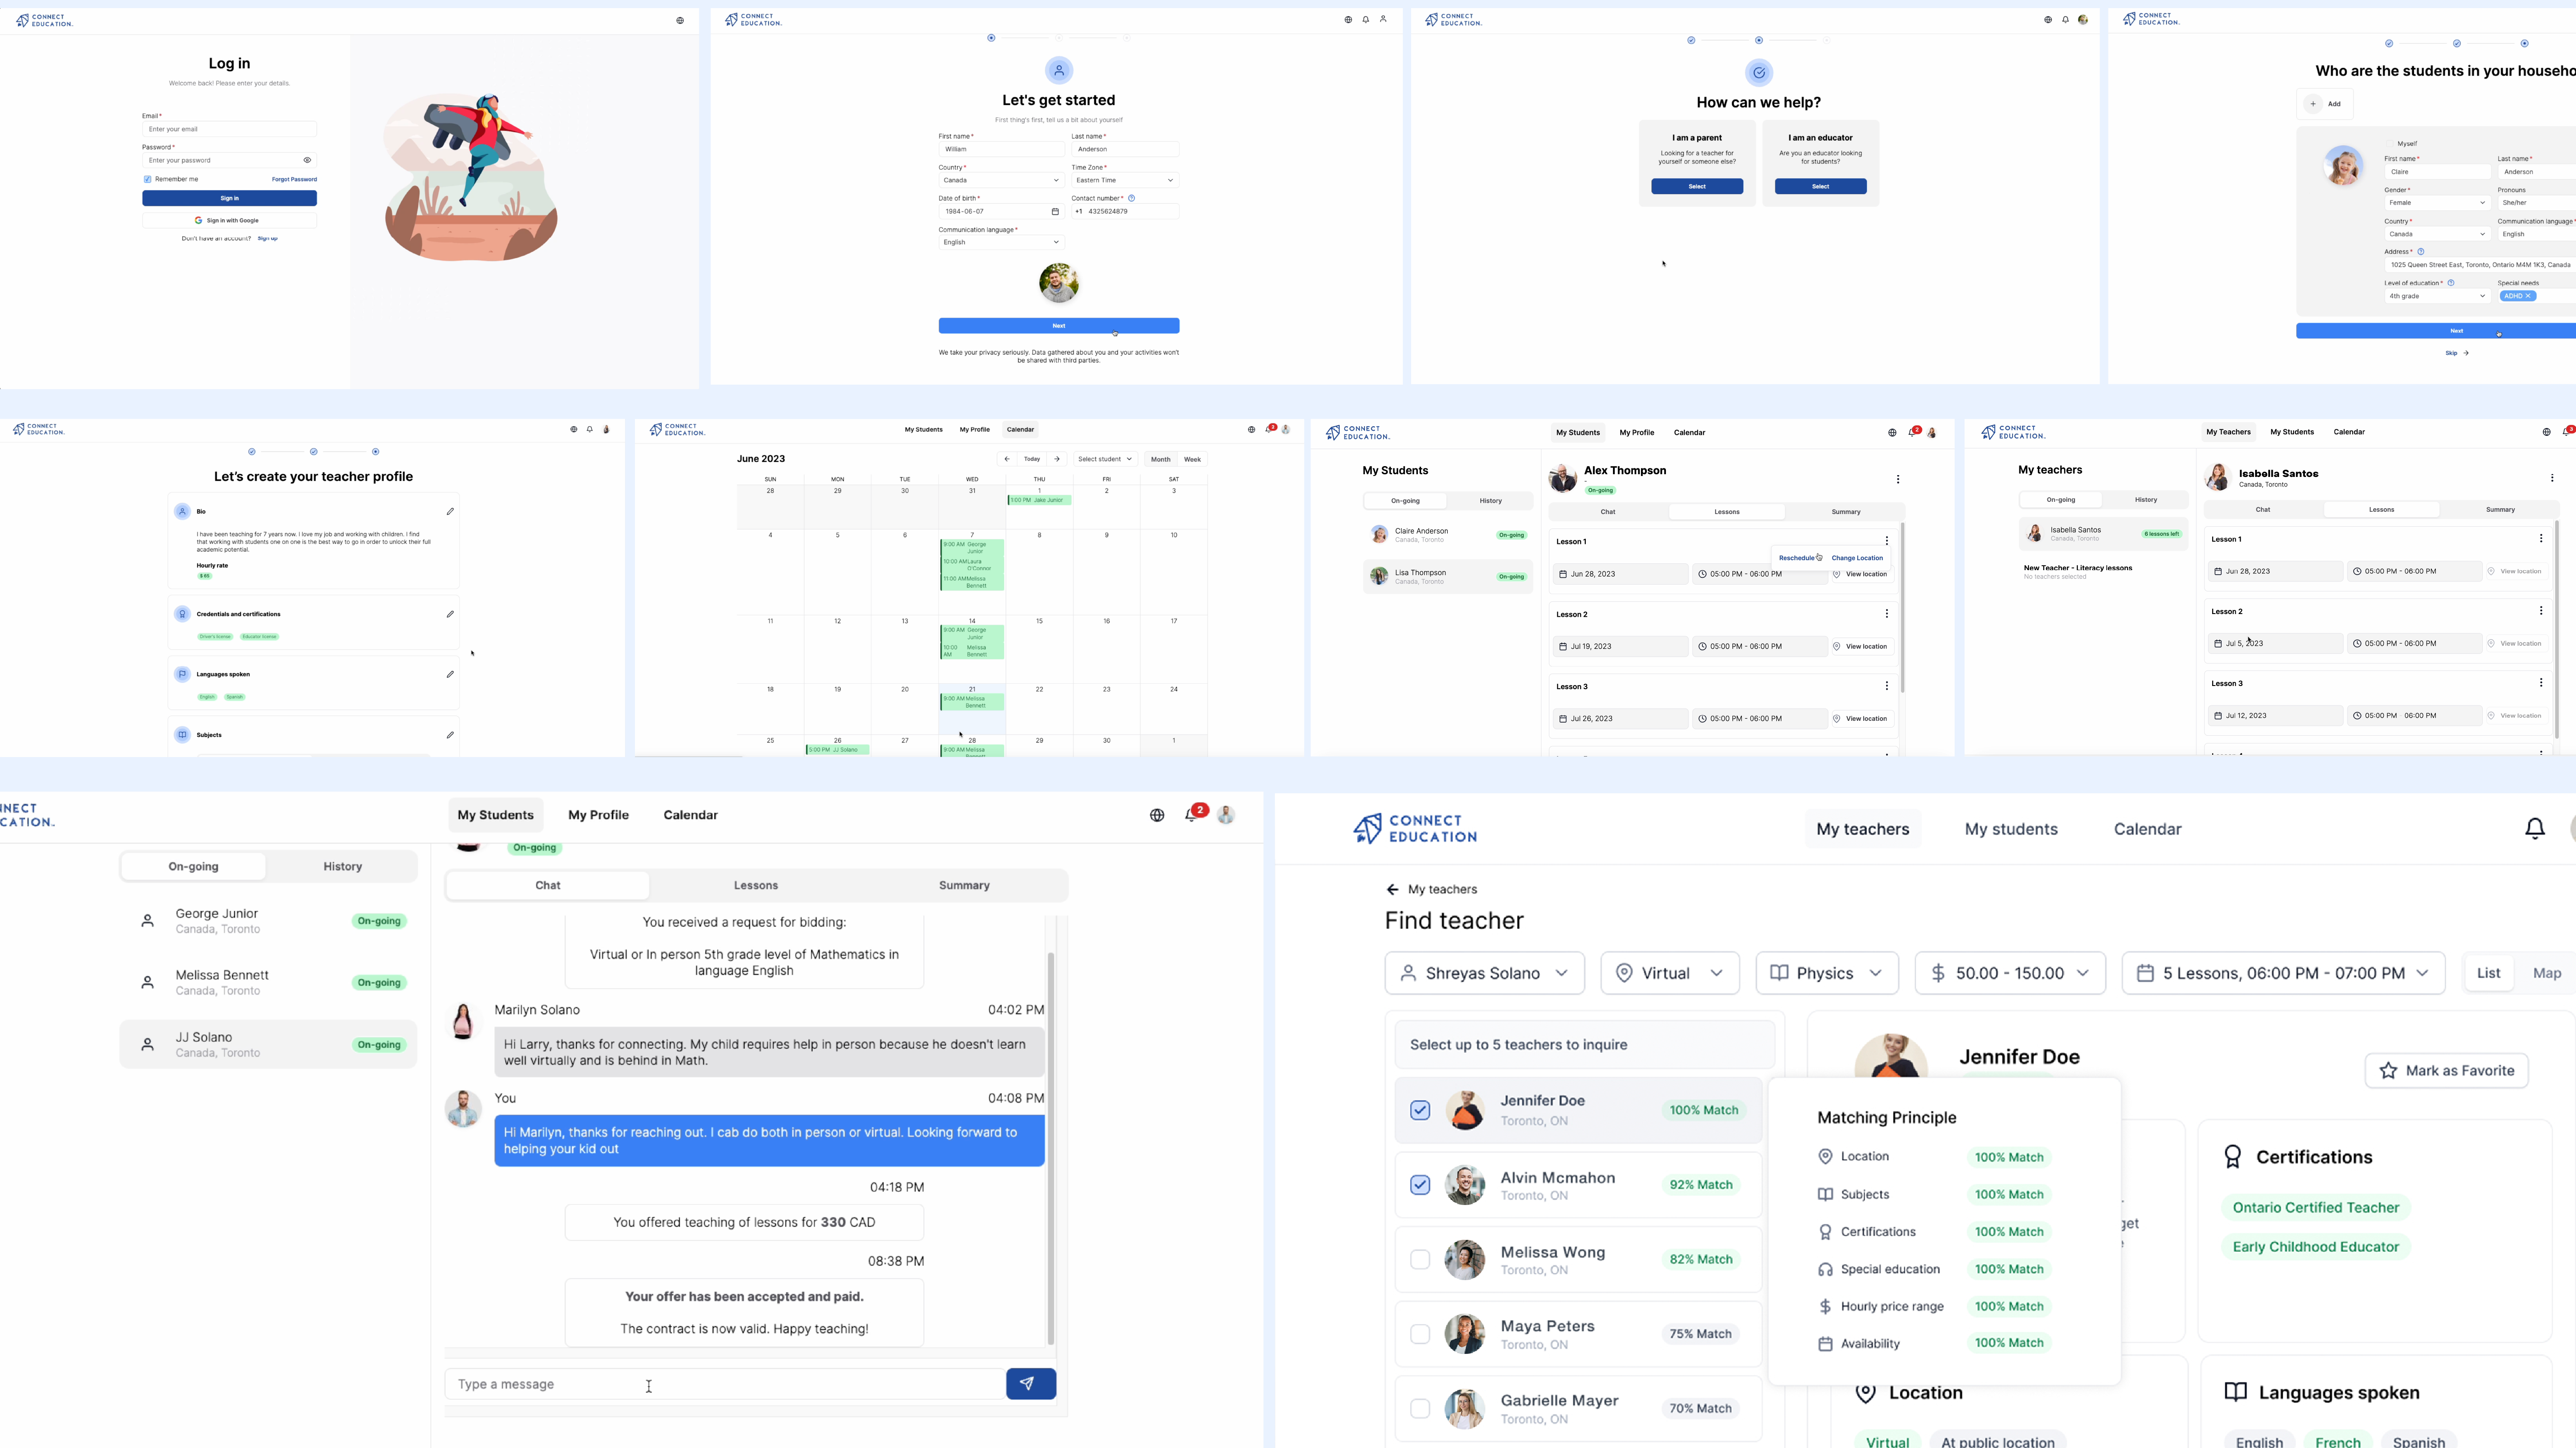
Task: Switch to the Summary tab in chat panel
Action: click(963, 885)
